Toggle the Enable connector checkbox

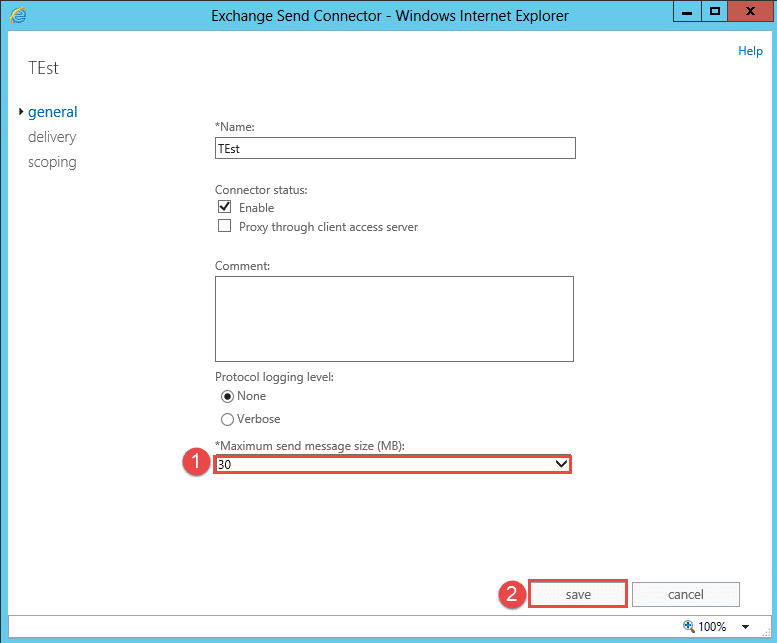click(x=224, y=207)
